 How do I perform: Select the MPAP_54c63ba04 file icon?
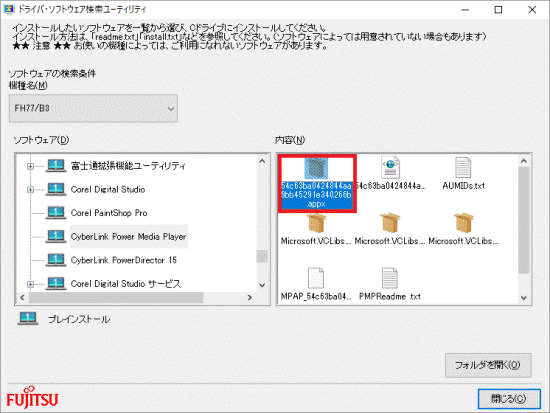(x=316, y=278)
